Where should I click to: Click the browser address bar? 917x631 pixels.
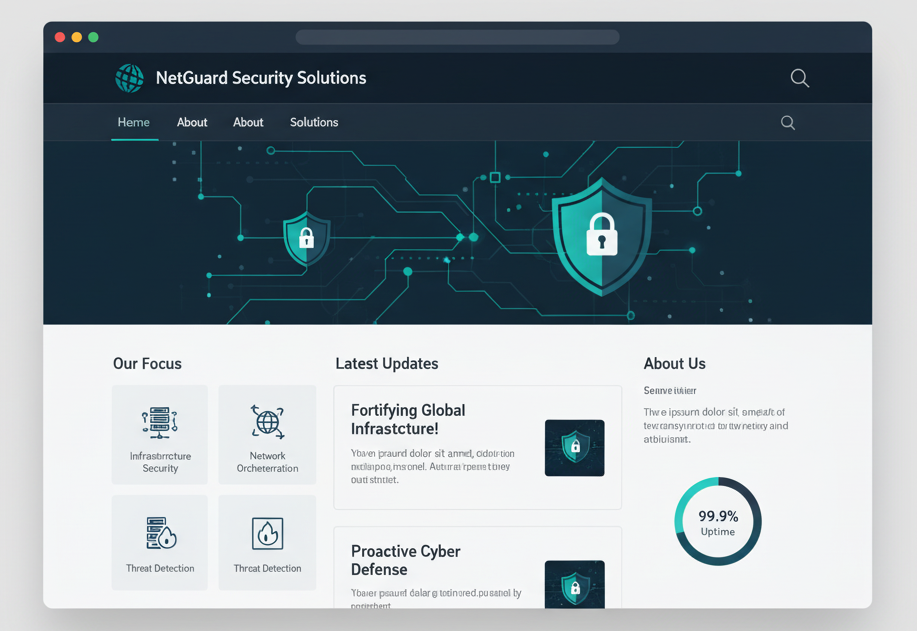tap(456, 36)
